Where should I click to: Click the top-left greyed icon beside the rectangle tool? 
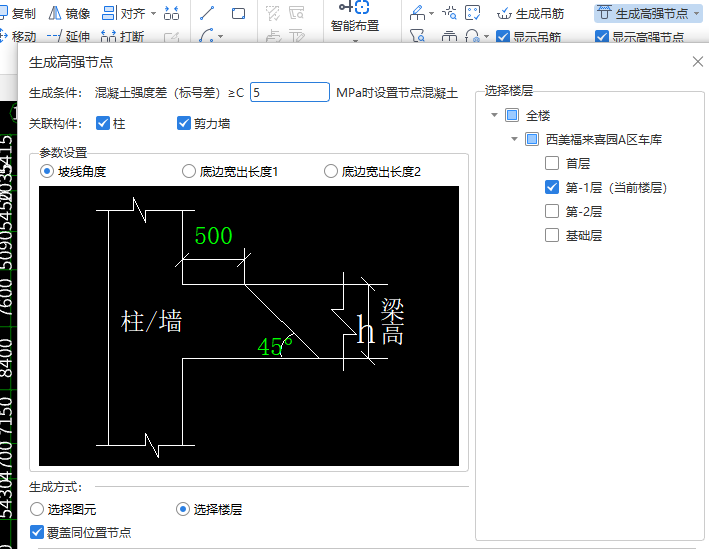point(273,13)
